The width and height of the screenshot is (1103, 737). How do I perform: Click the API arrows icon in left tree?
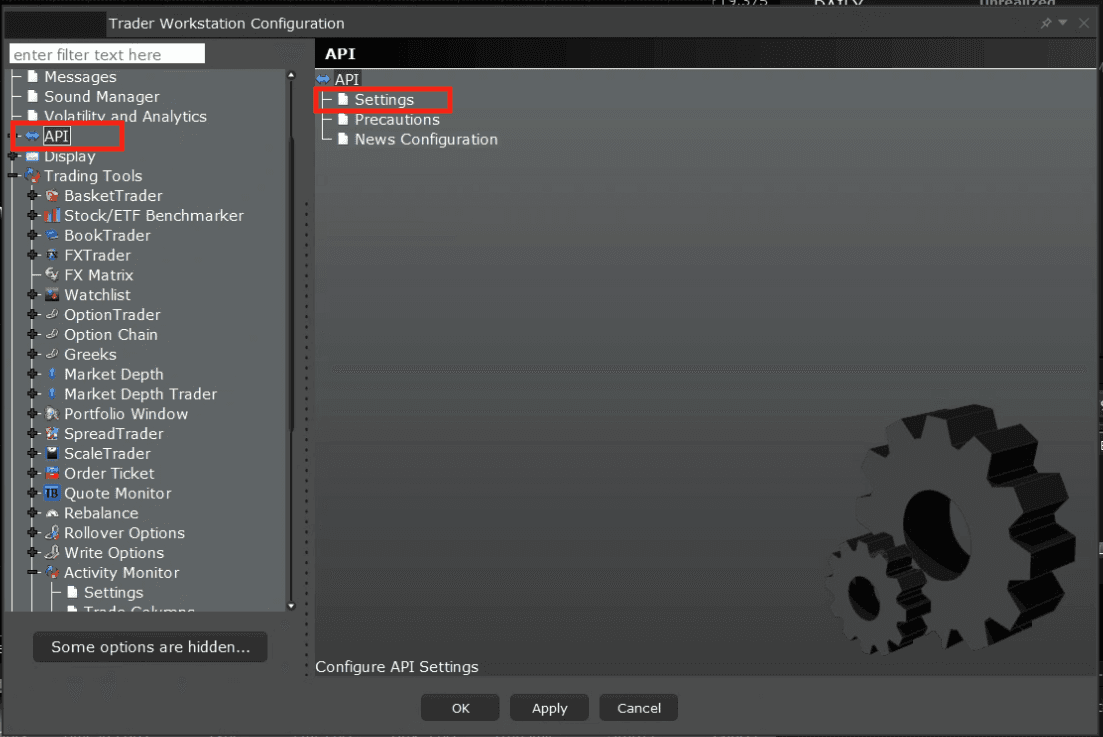pyautogui.click(x=32, y=136)
